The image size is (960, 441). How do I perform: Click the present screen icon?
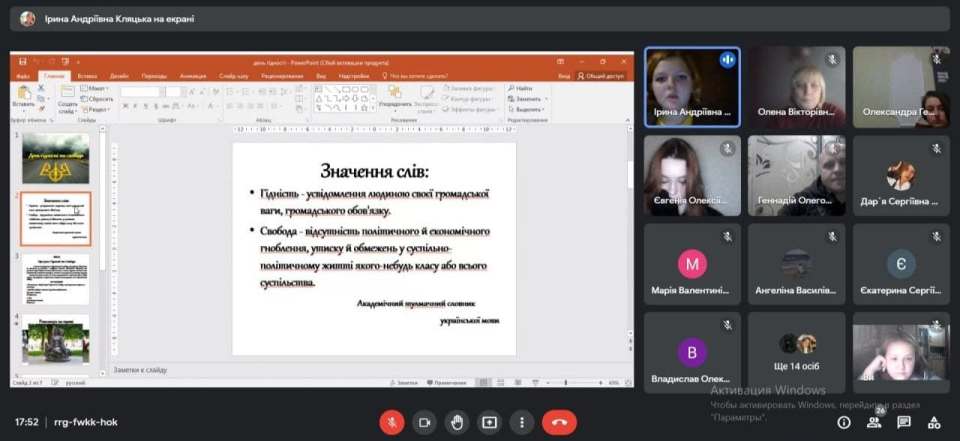[489, 422]
